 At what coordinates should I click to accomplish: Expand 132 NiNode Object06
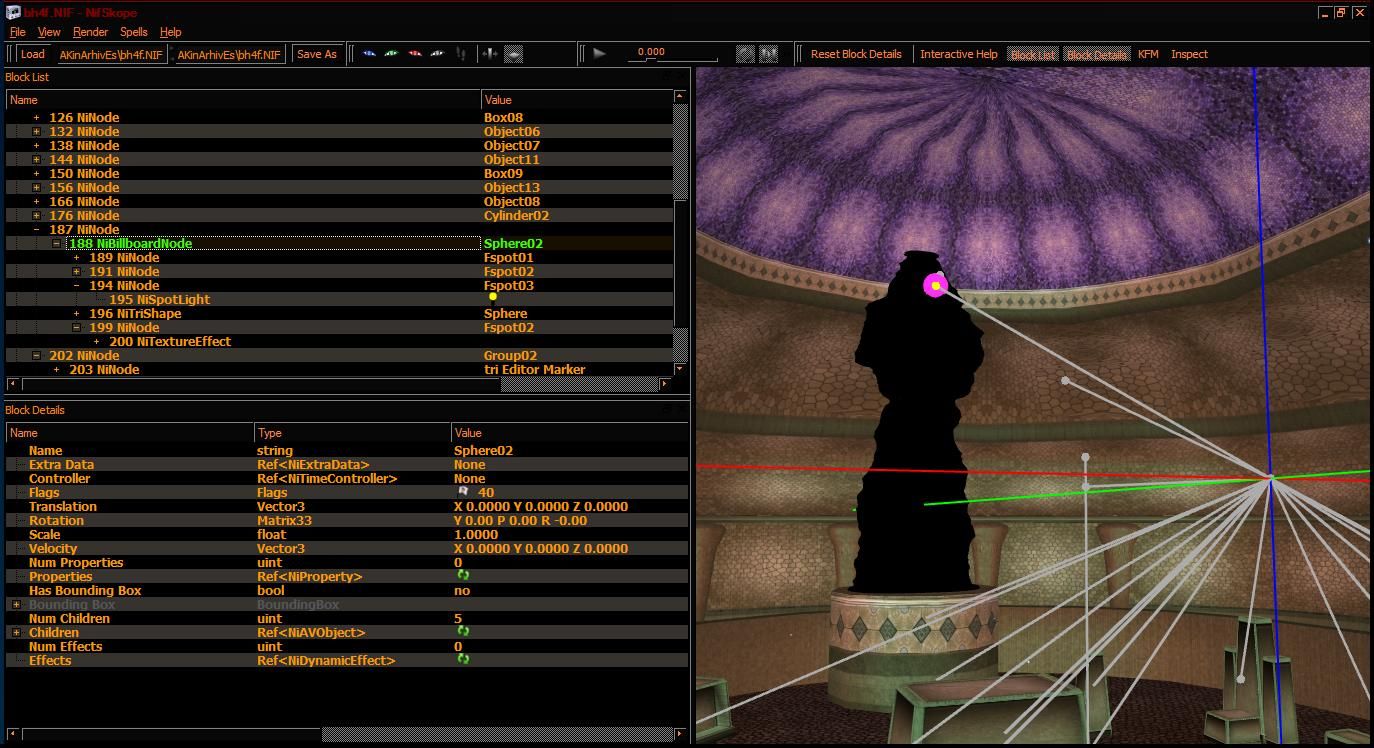(37, 131)
